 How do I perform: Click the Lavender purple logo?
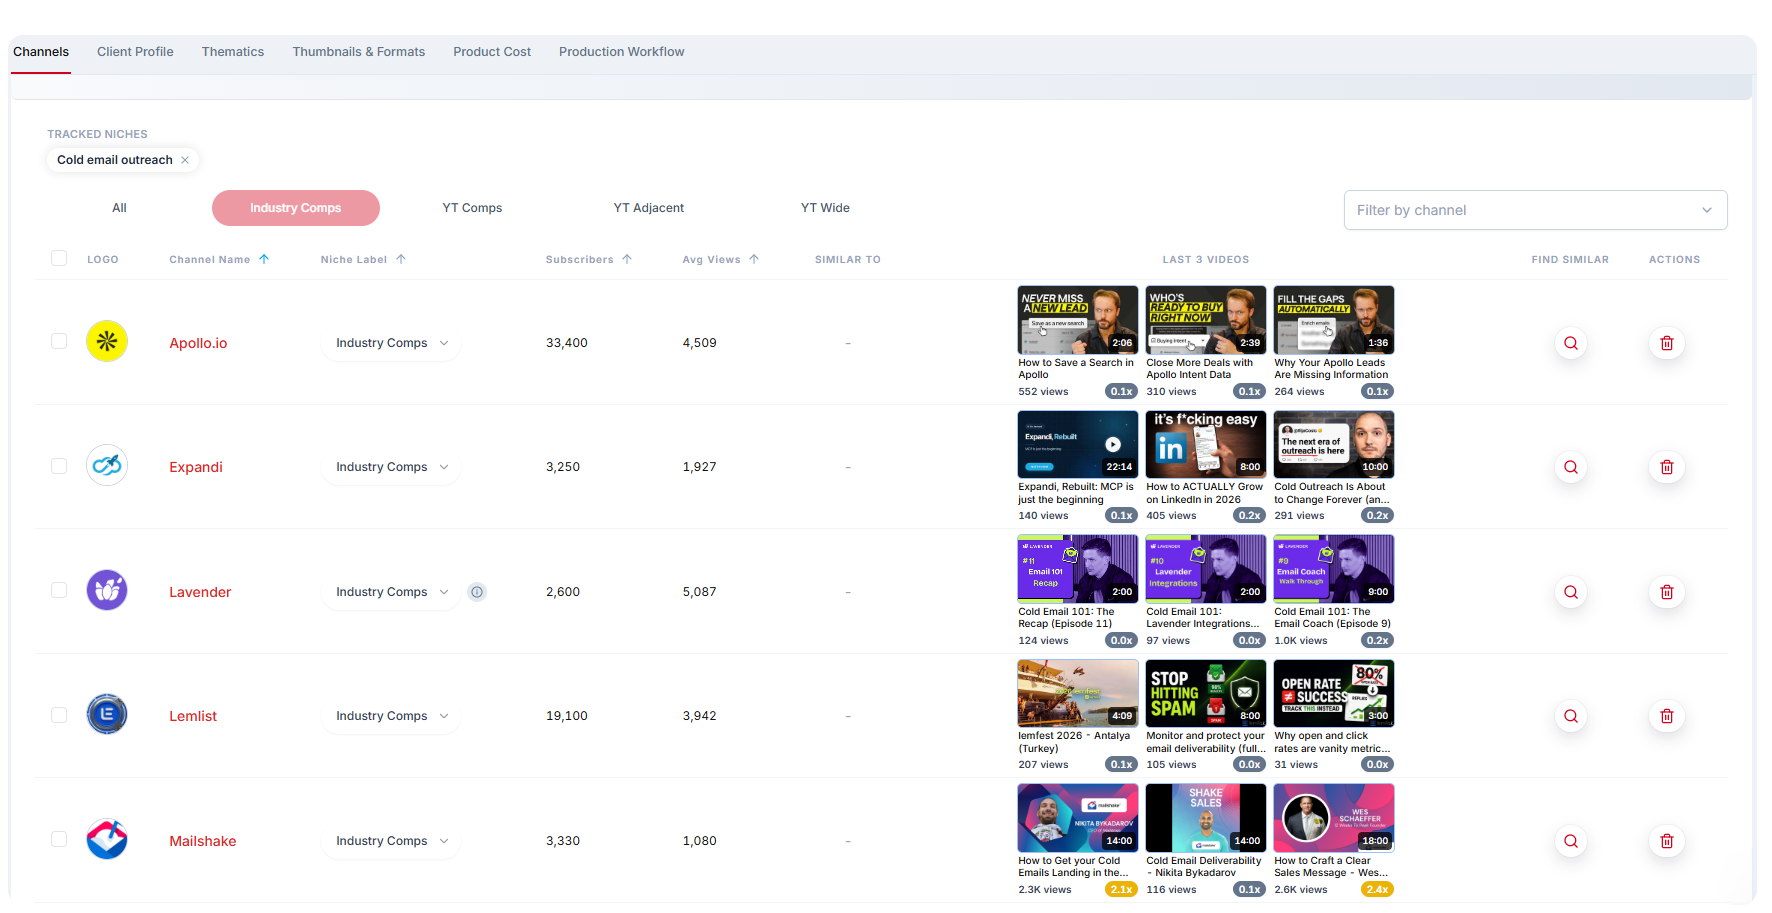(107, 591)
